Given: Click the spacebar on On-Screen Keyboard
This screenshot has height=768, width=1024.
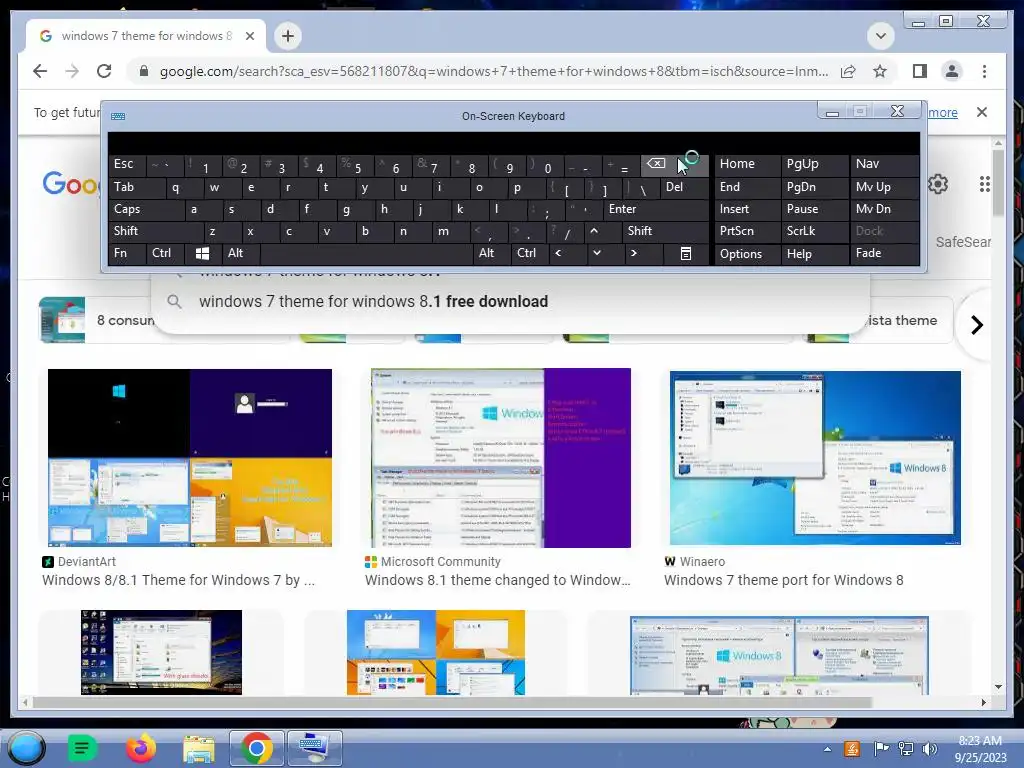Looking at the screenshot, I should click(x=366, y=253).
